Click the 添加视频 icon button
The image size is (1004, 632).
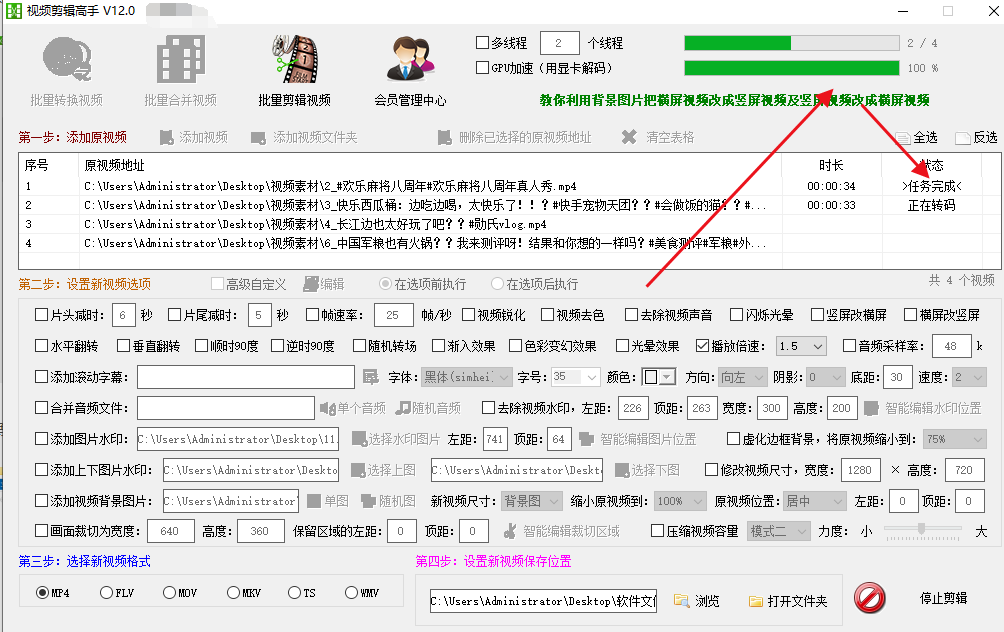click(x=166, y=138)
